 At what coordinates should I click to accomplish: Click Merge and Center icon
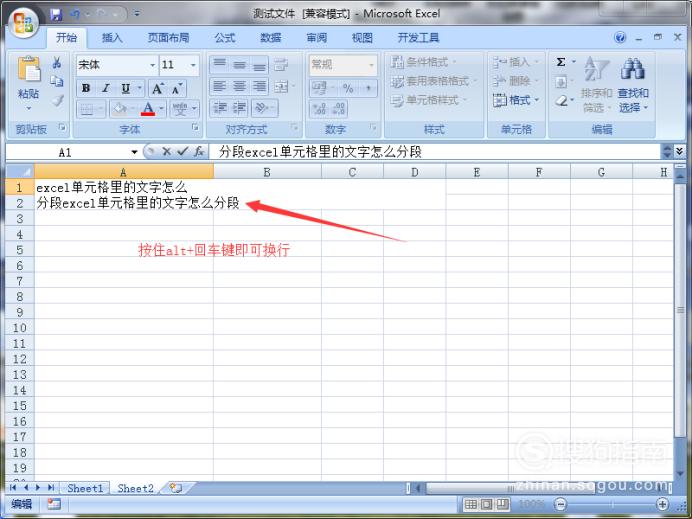[x=281, y=86]
